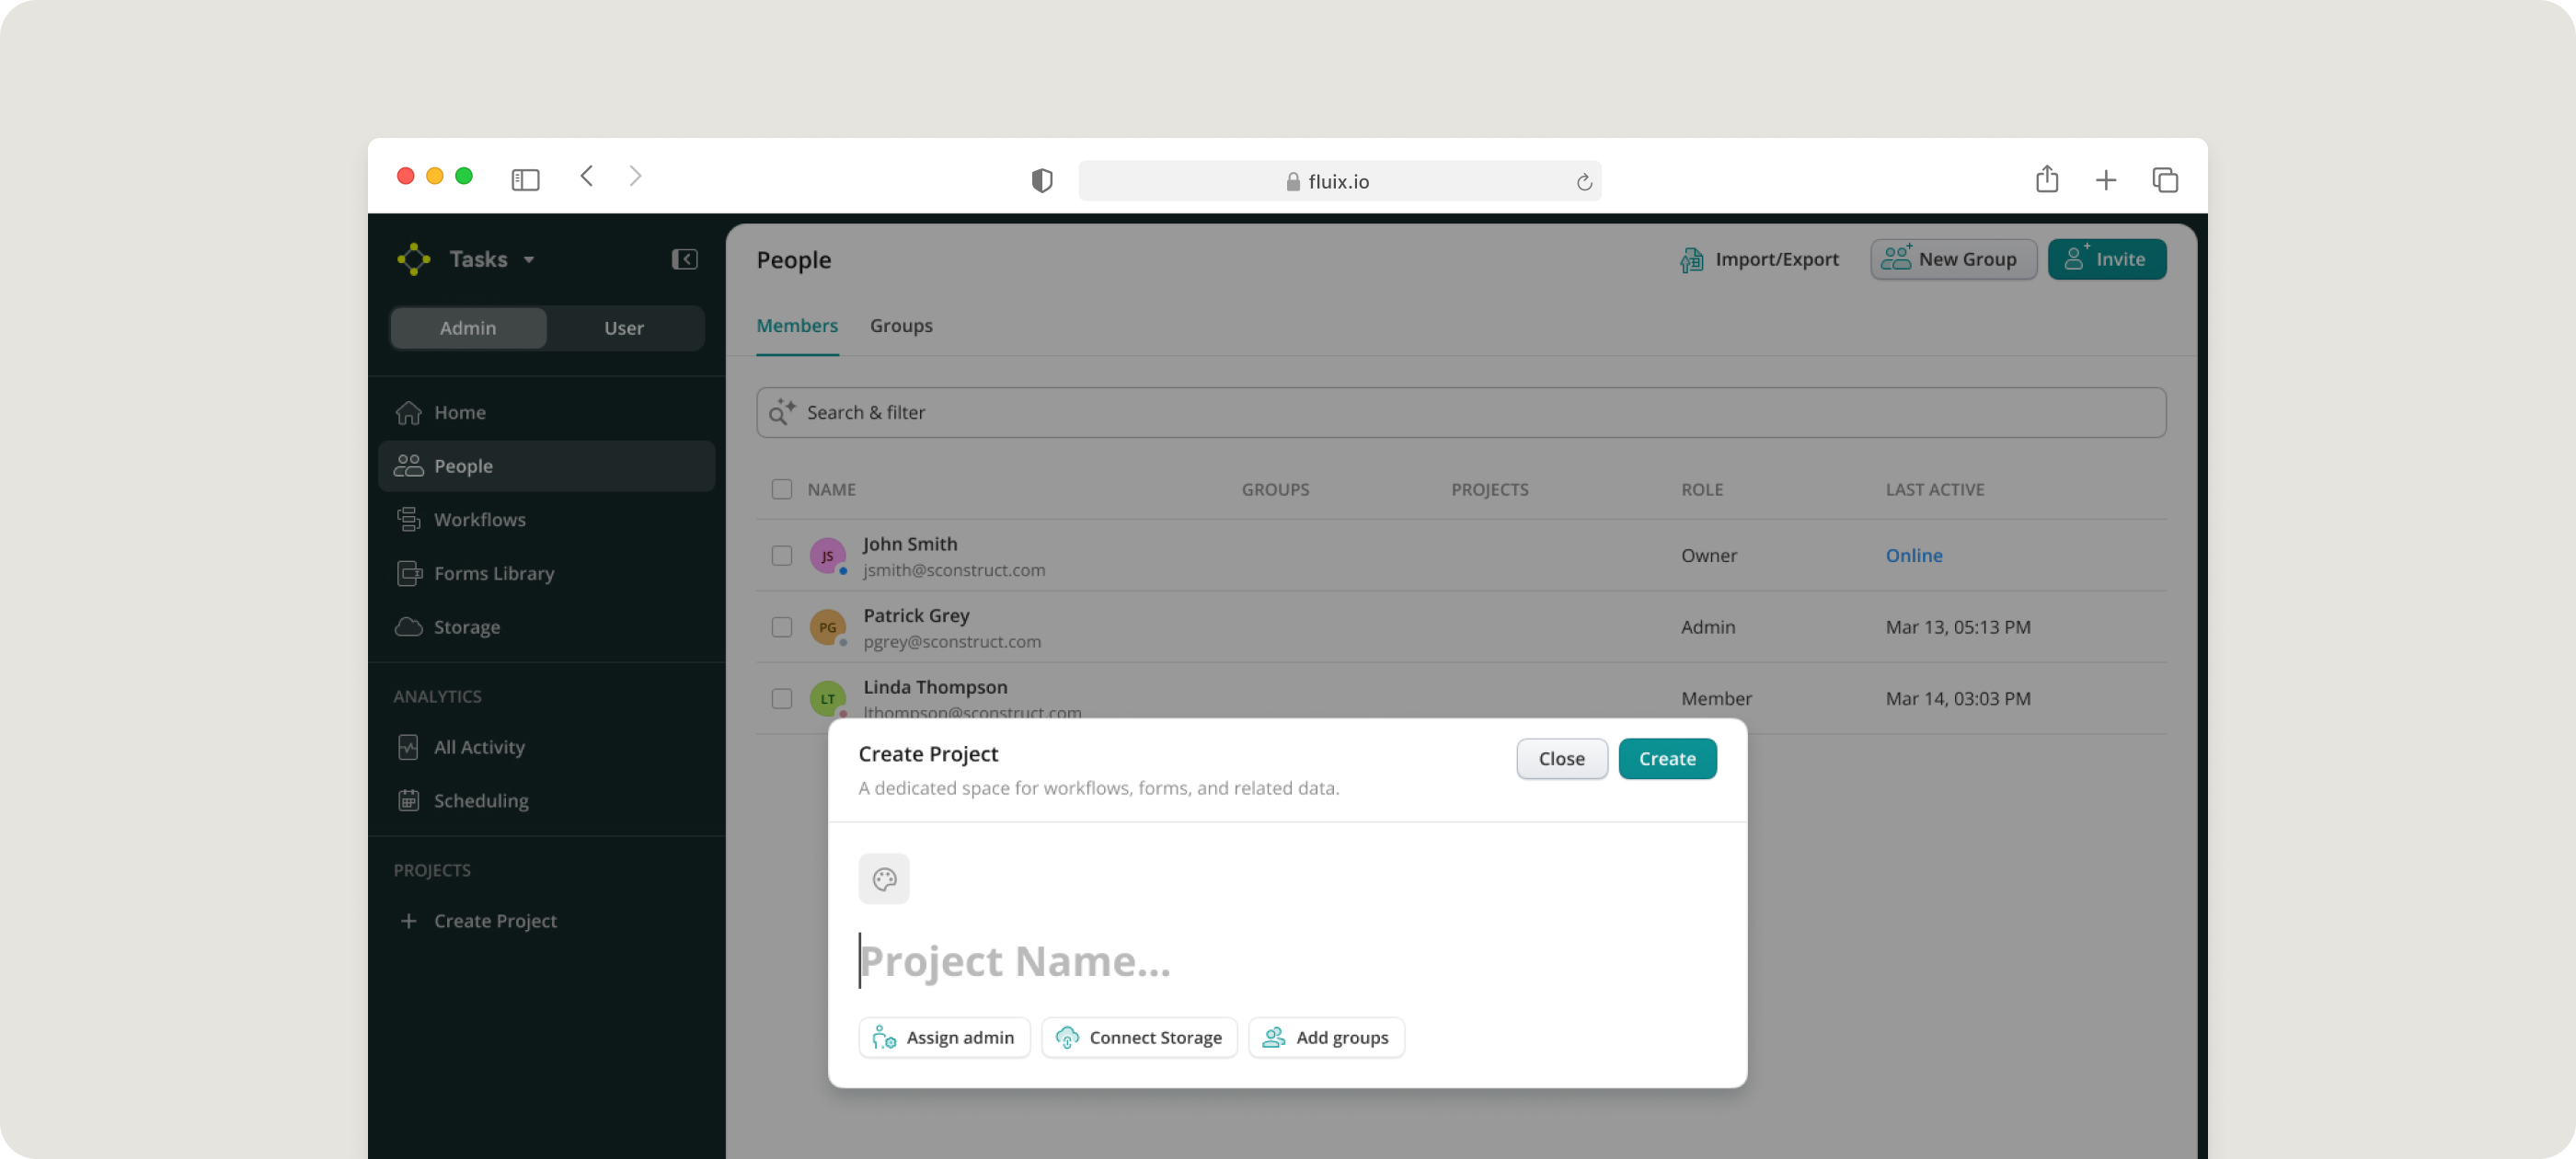
Task: Open Forms Library in the sidebar
Action: click(x=493, y=573)
